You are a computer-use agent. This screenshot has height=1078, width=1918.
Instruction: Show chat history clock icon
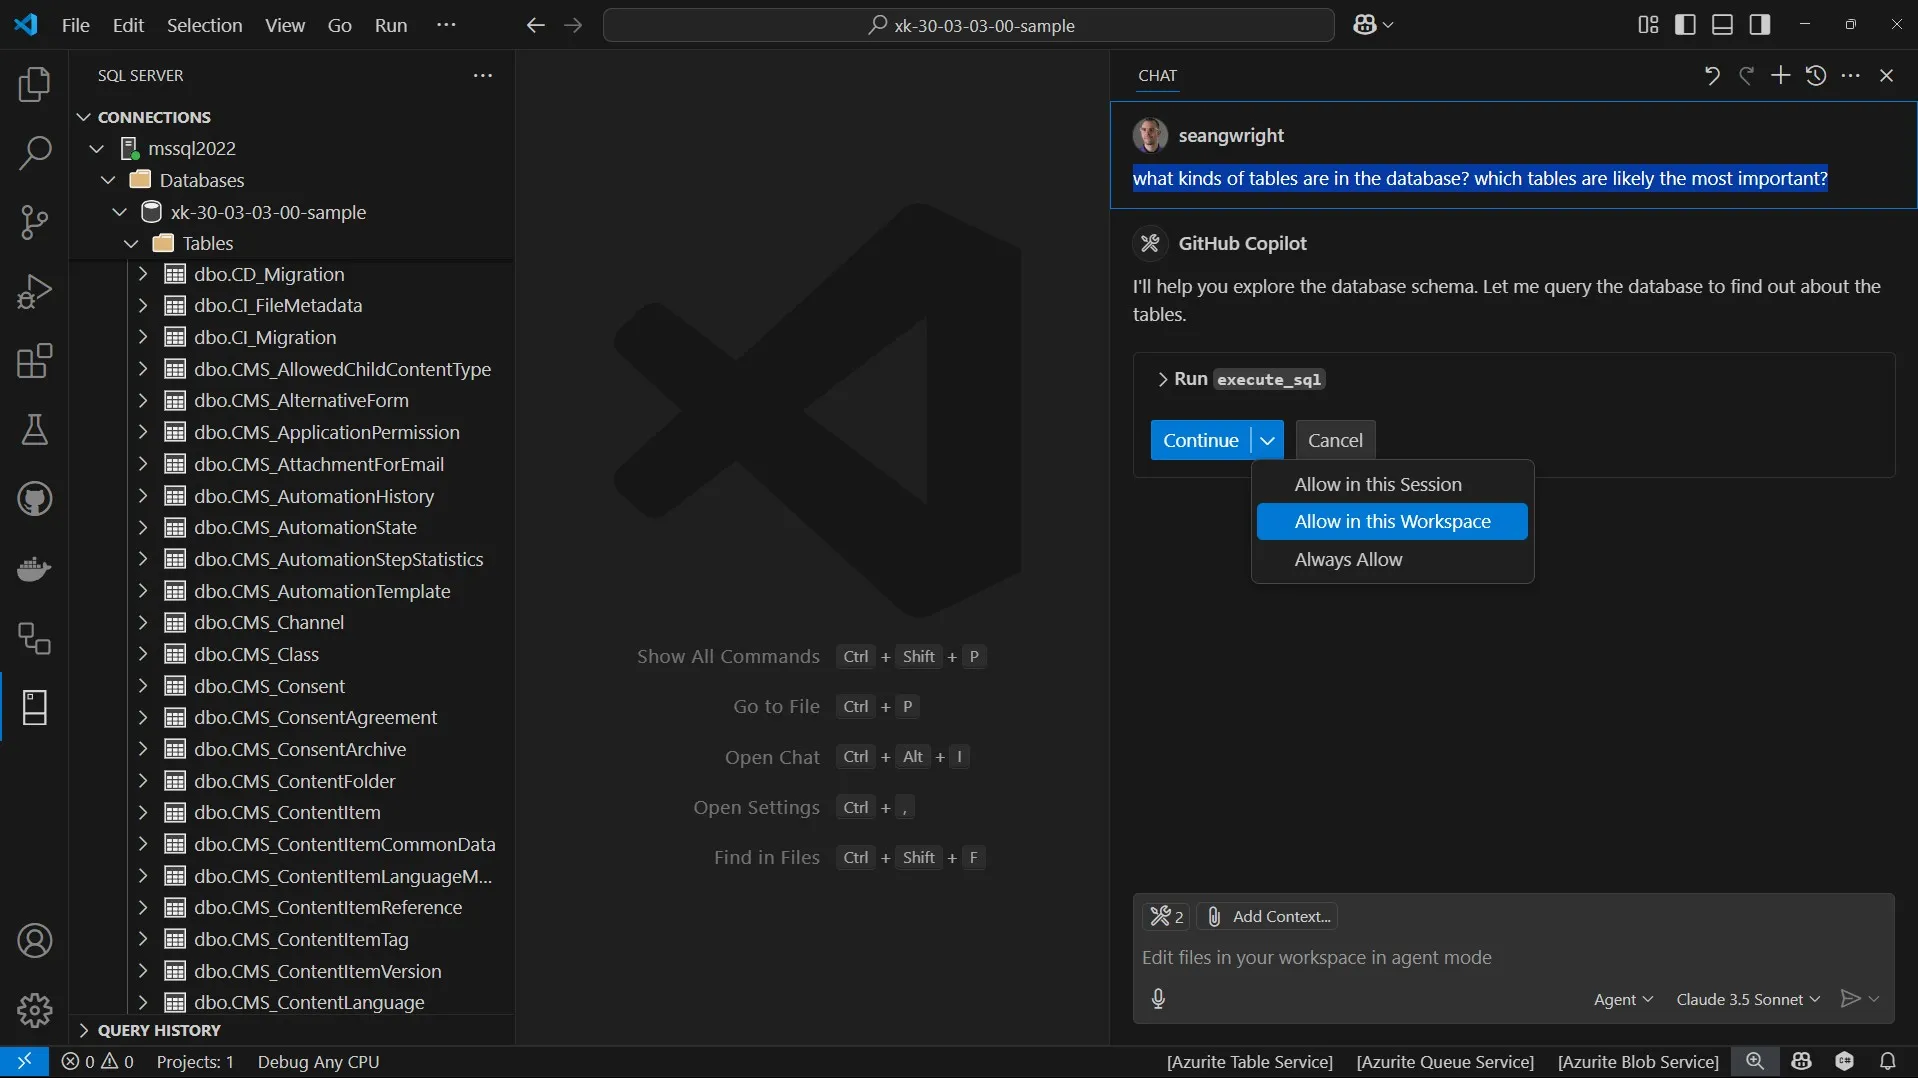(1816, 76)
